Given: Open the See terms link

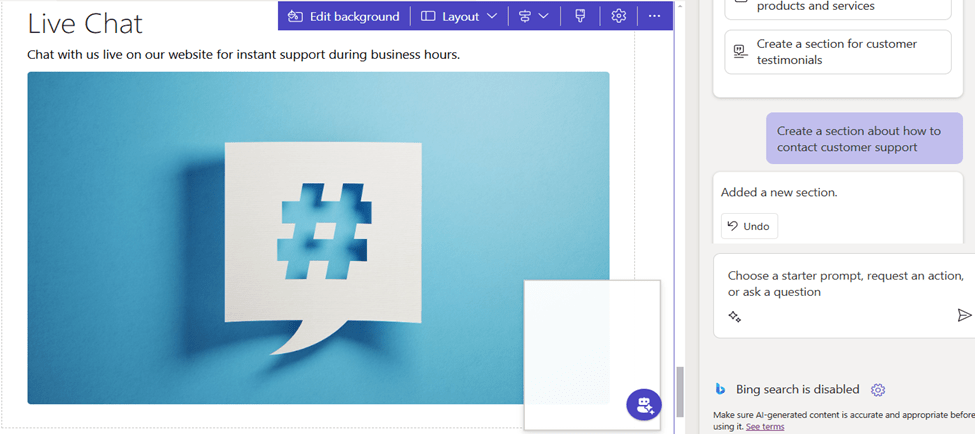Looking at the screenshot, I should [765, 427].
